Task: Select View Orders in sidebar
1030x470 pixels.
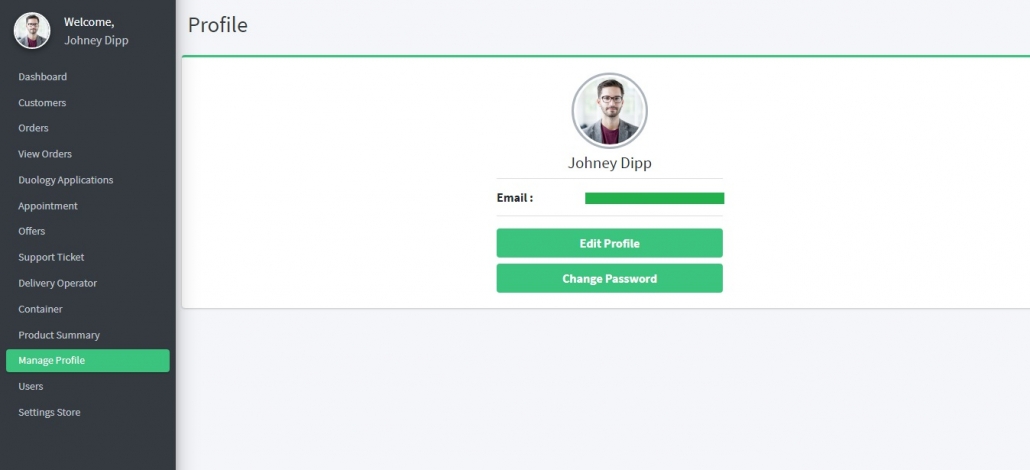Action: (45, 154)
